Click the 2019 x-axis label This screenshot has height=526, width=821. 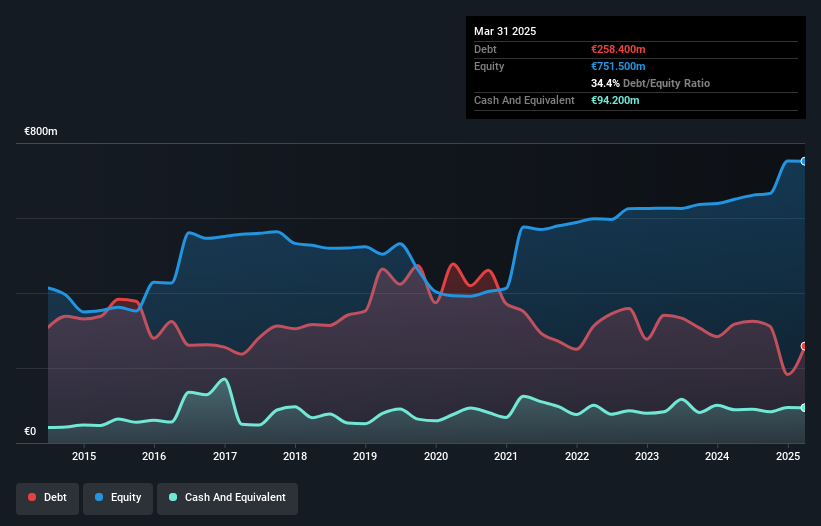click(365, 456)
